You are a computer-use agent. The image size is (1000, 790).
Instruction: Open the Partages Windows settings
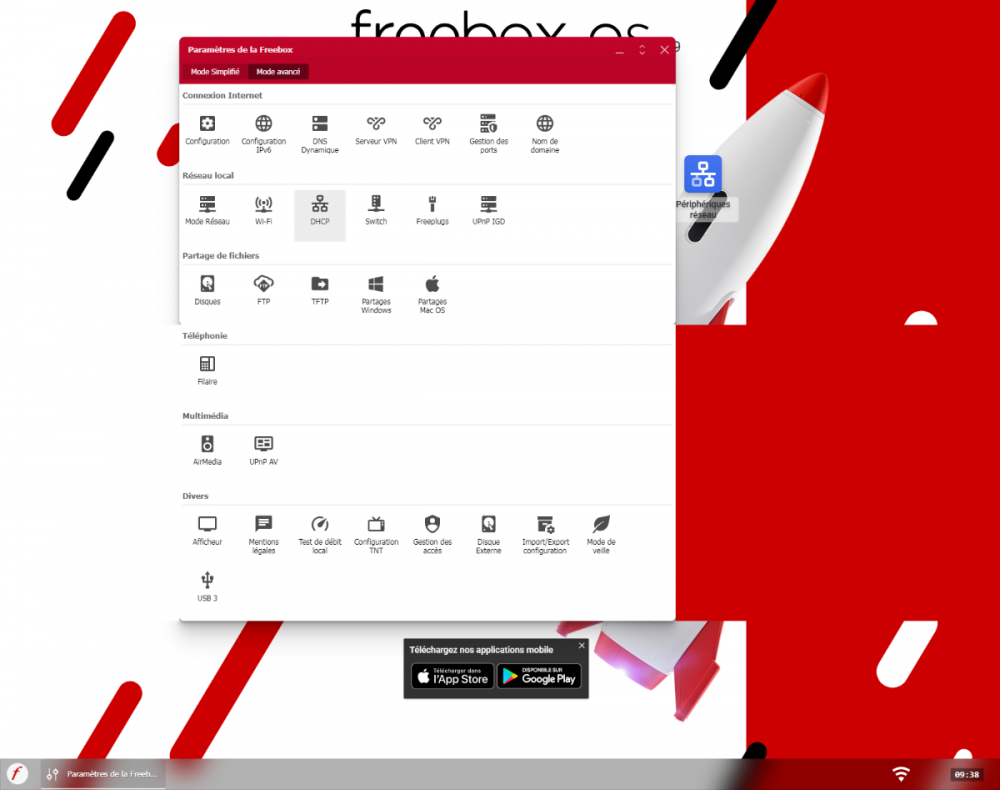tap(376, 289)
